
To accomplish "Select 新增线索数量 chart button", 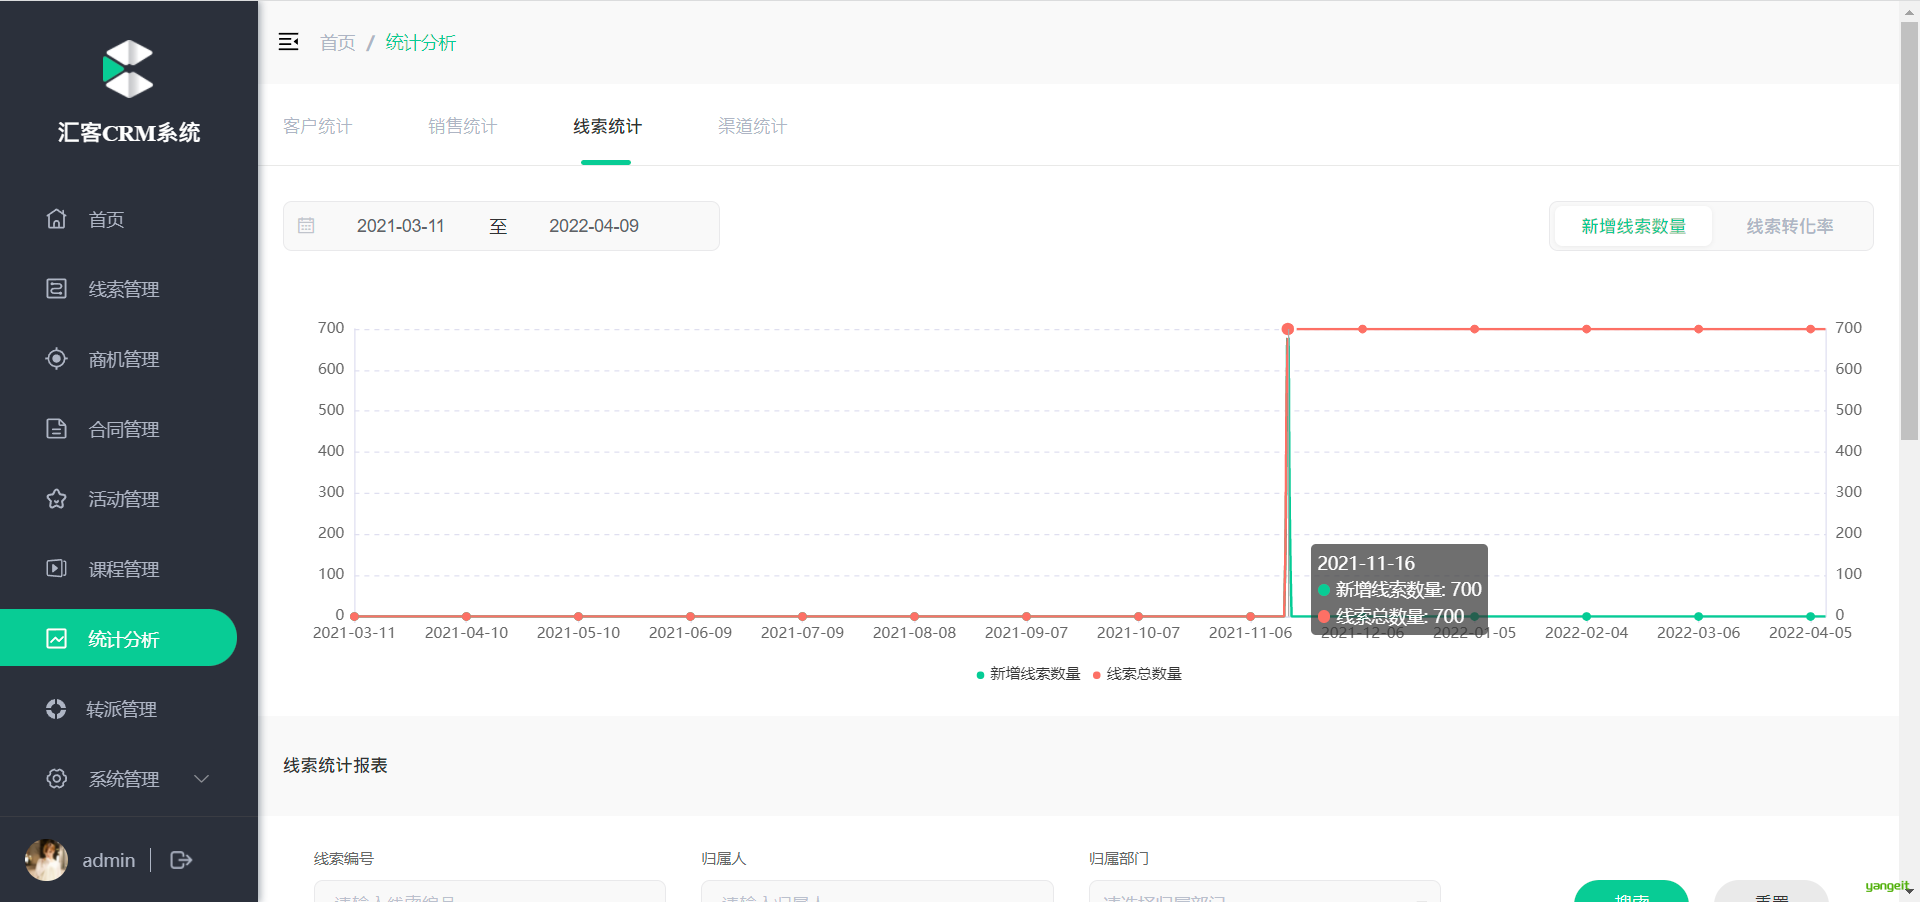I will click(x=1633, y=226).
